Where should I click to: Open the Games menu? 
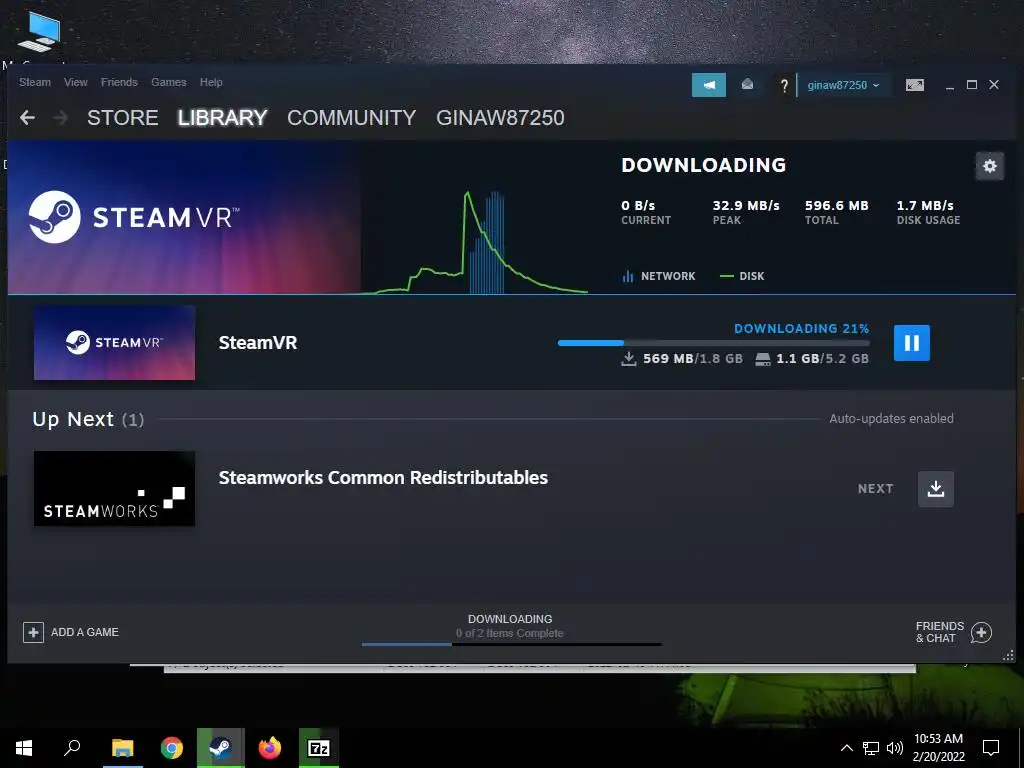168,82
